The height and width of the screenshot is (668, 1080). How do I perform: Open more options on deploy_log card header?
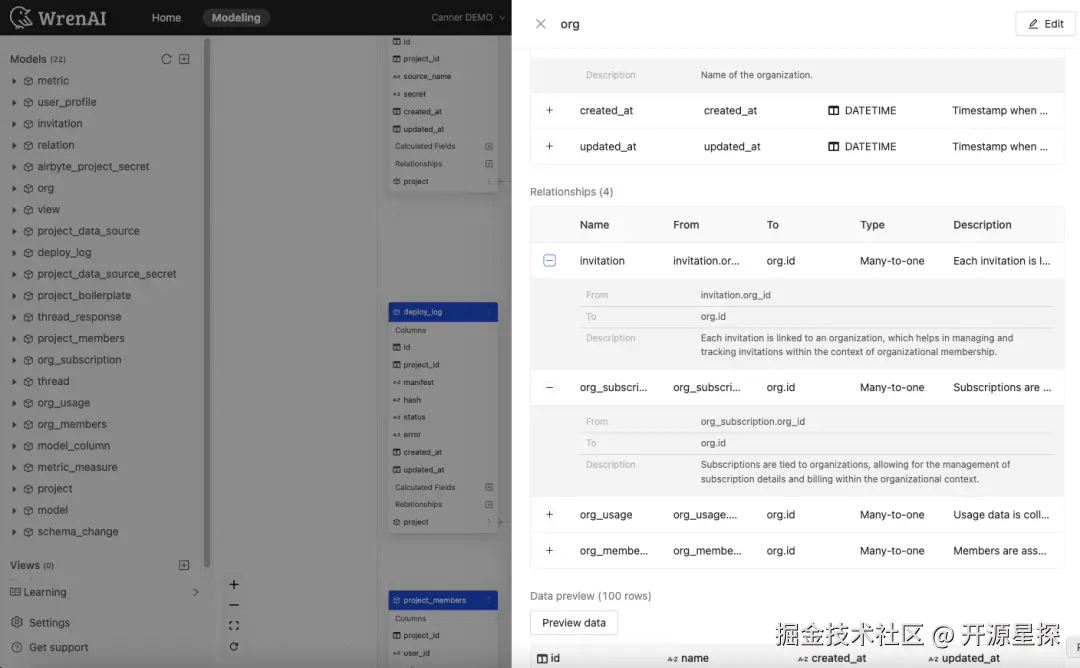pyautogui.click(x=489, y=312)
